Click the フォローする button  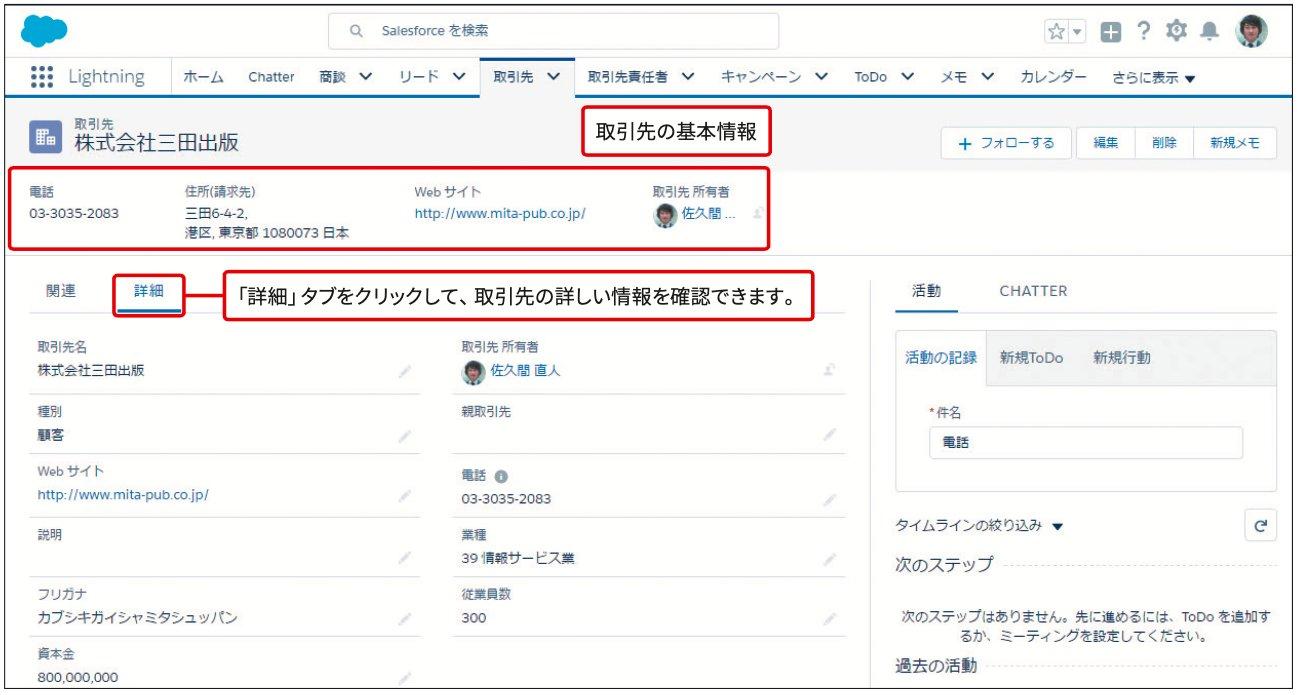coord(1006,143)
